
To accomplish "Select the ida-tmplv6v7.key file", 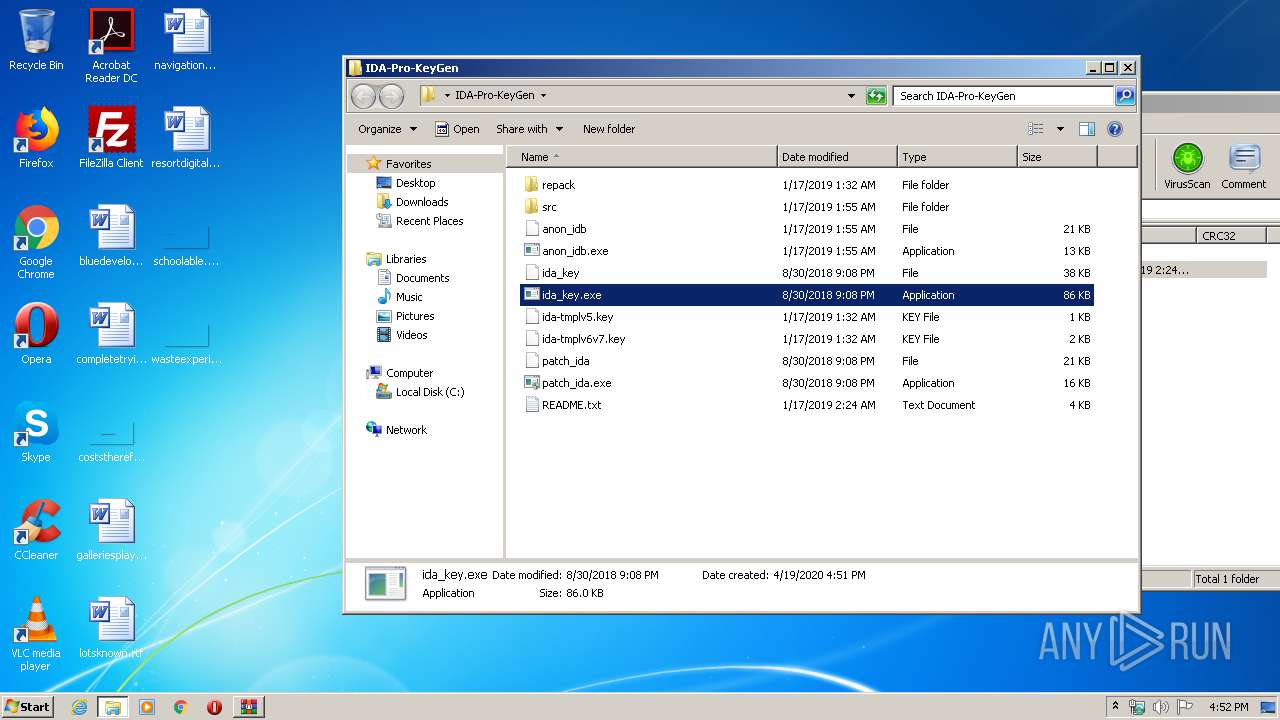I will [807, 339].
